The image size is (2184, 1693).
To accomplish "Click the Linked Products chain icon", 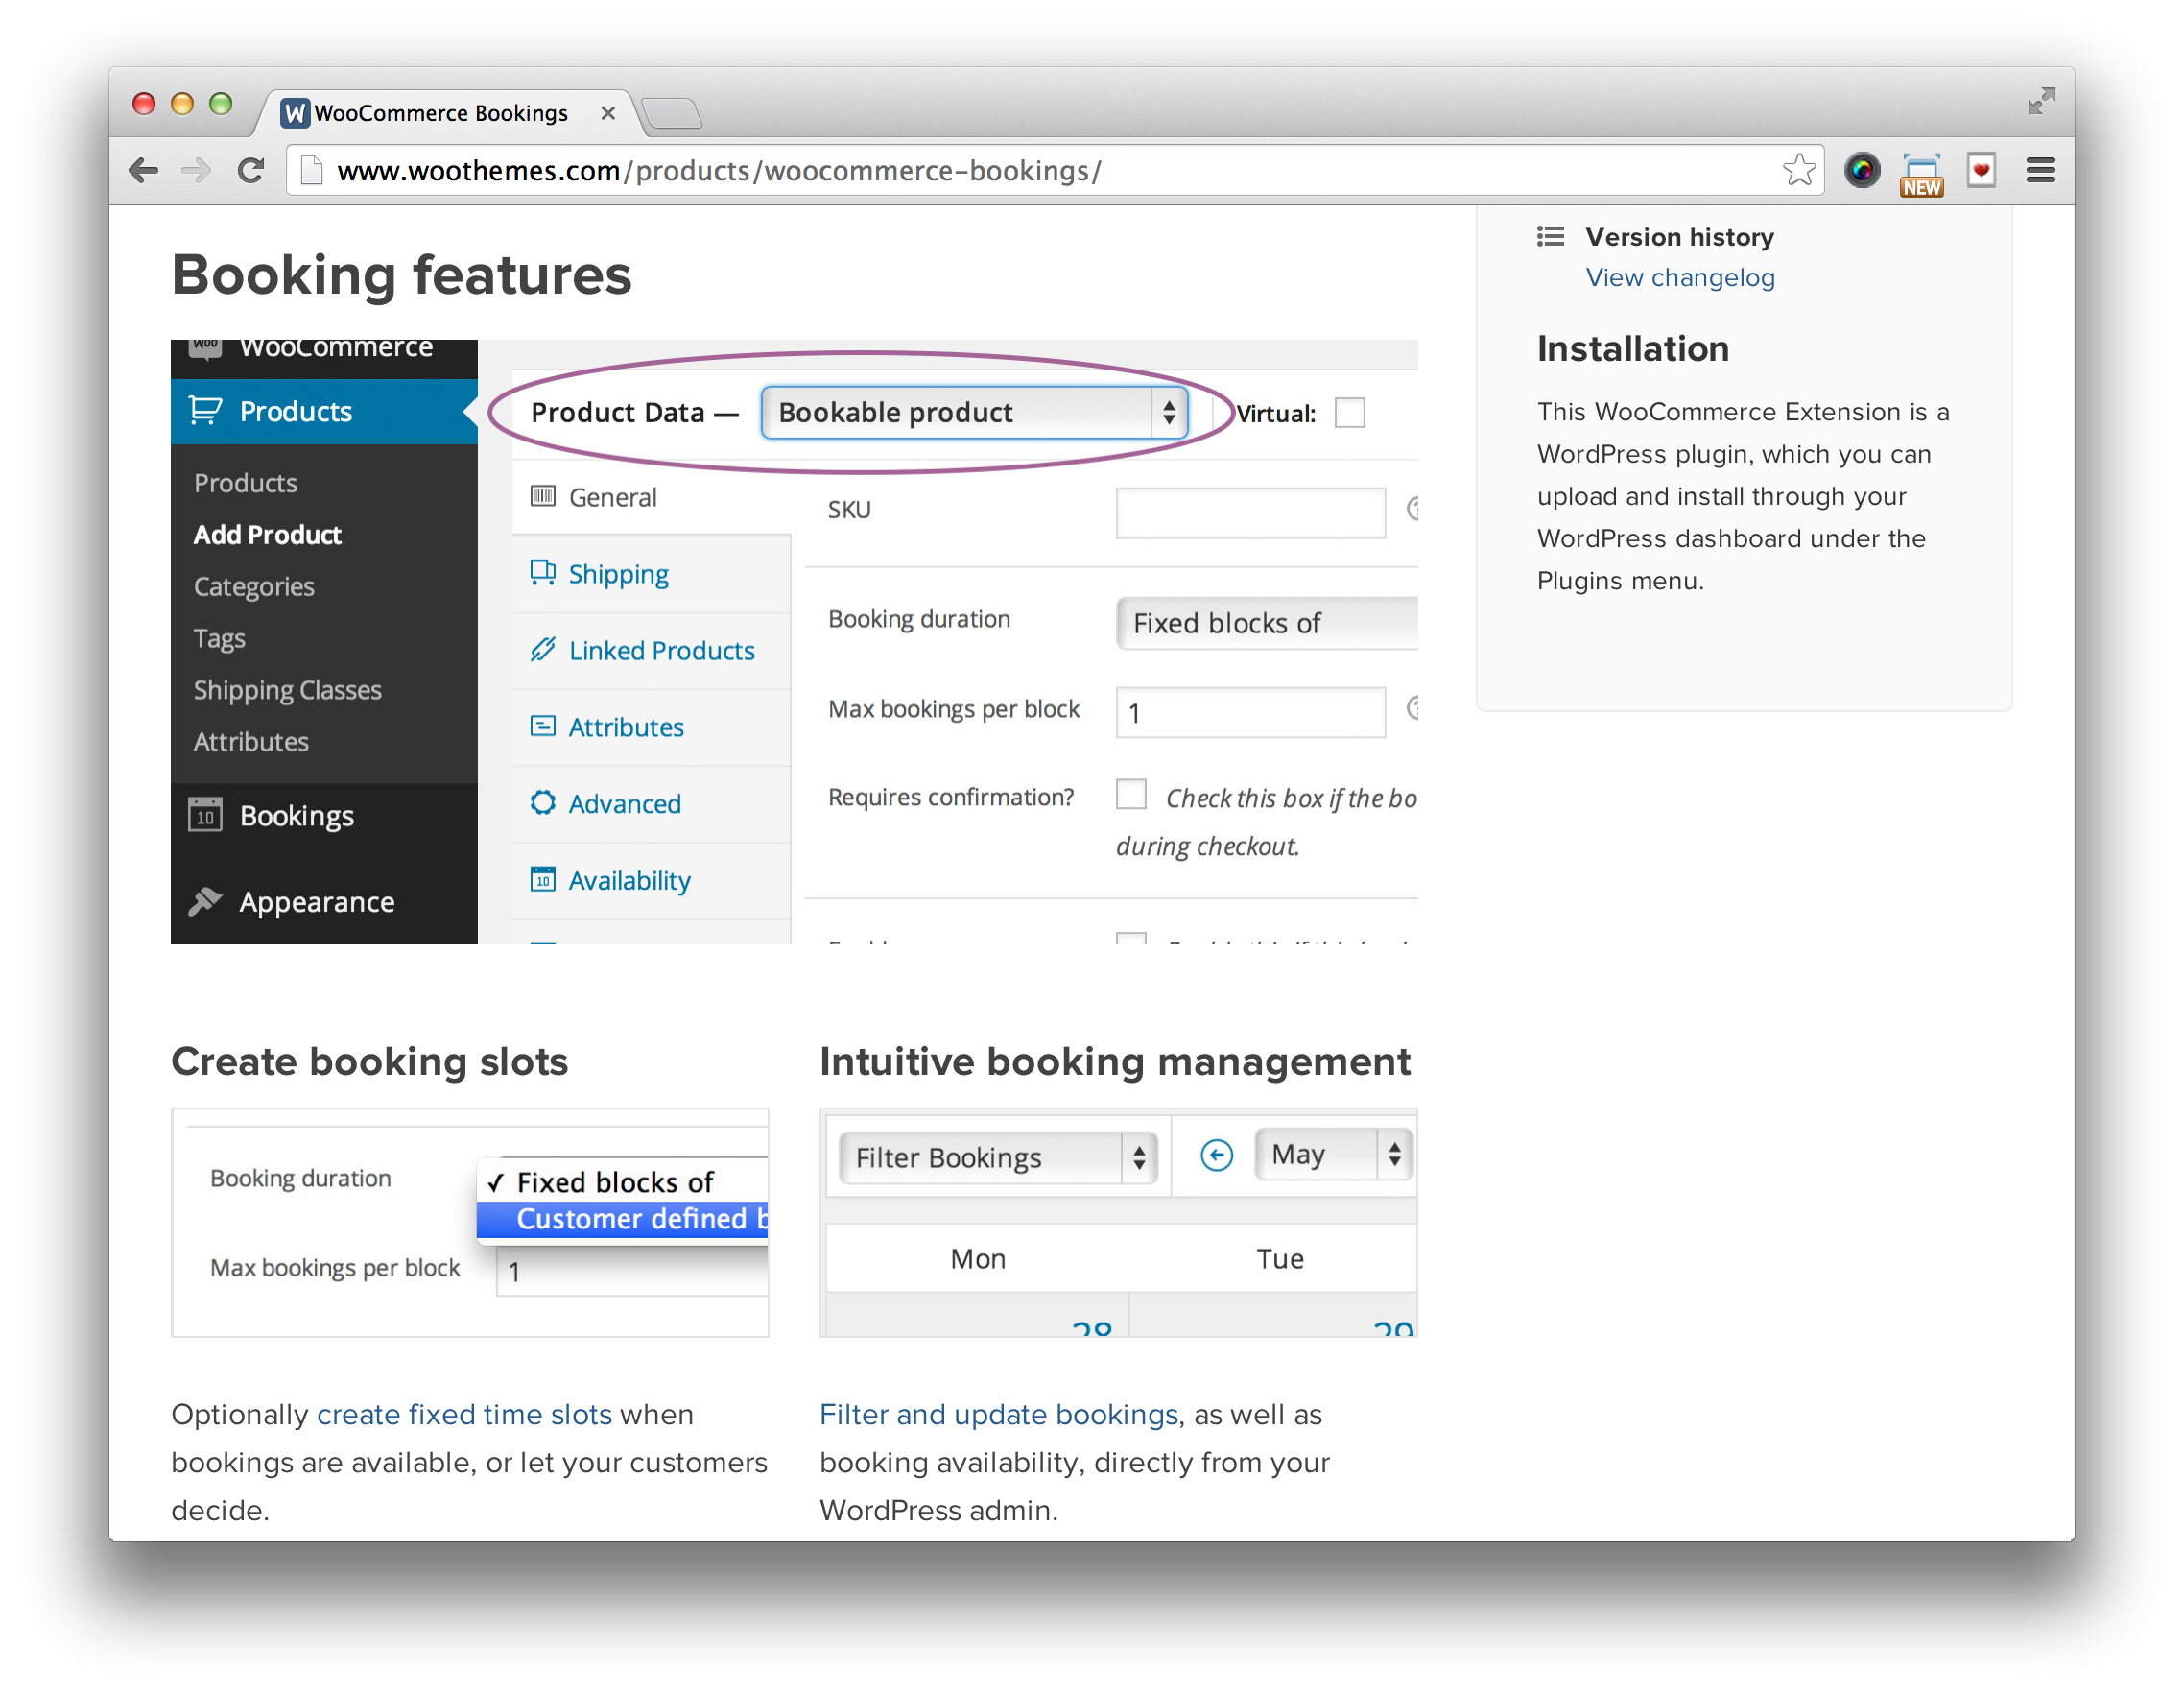I will pos(543,649).
